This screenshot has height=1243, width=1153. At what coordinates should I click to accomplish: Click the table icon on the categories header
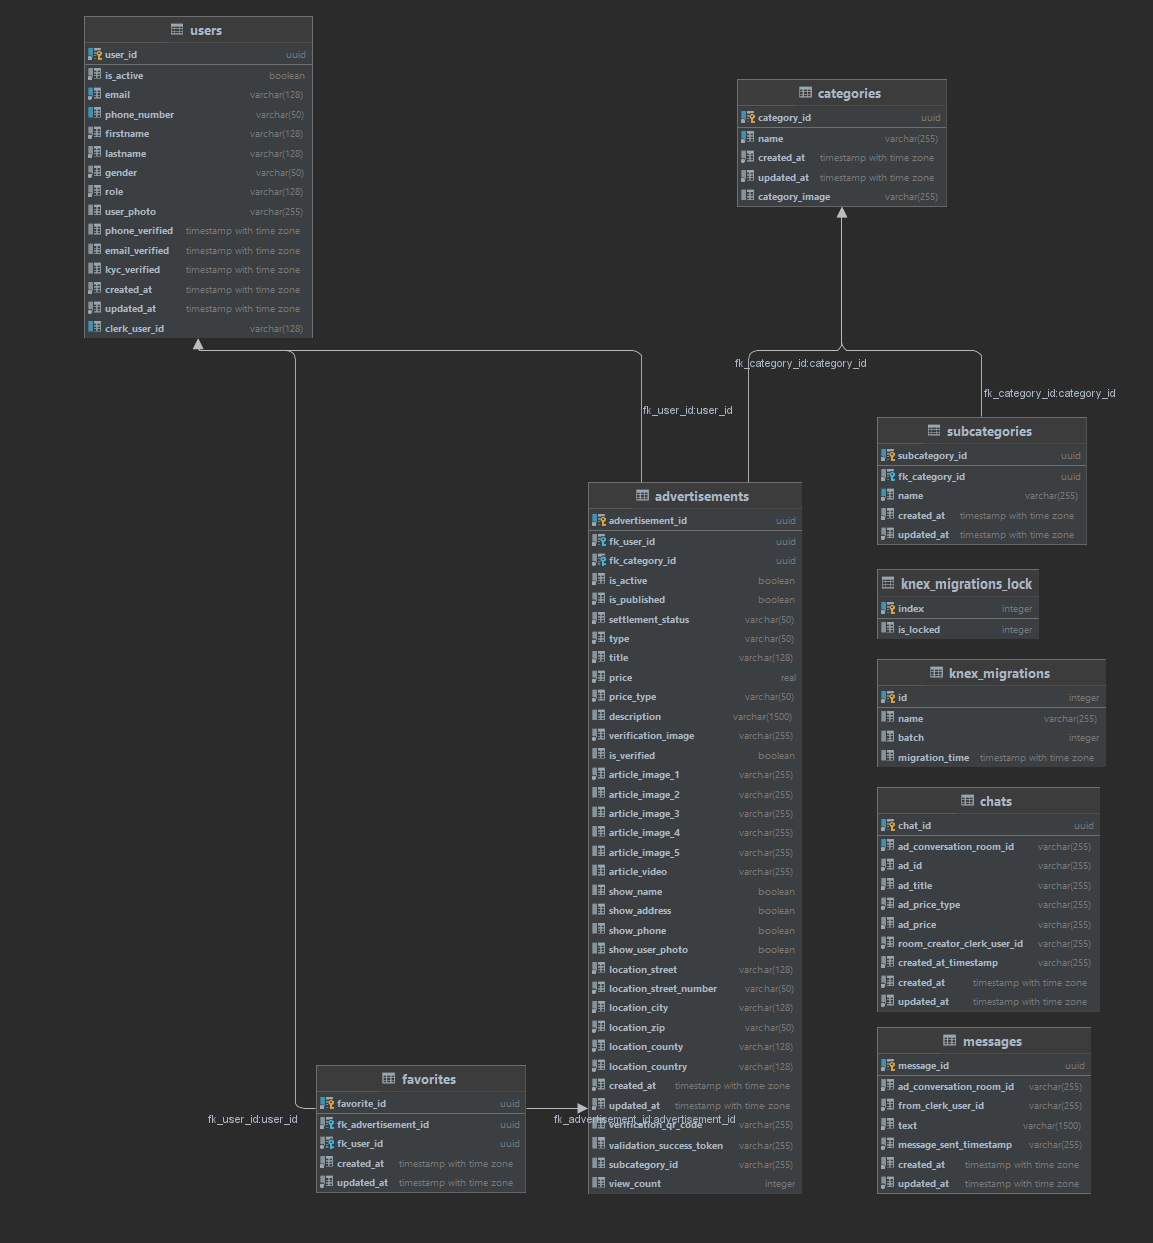click(x=807, y=93)
